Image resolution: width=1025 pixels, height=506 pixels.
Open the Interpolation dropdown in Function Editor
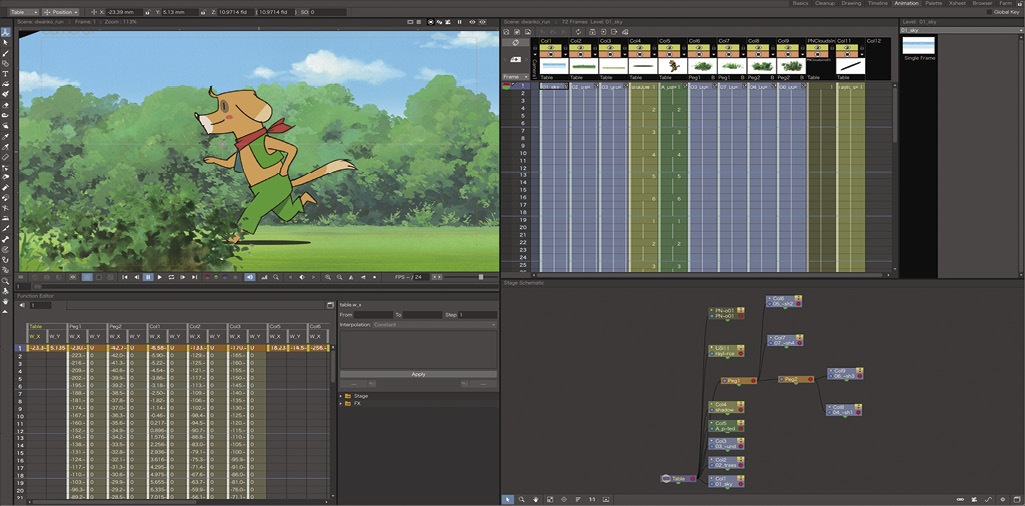(x=434, y=324)
